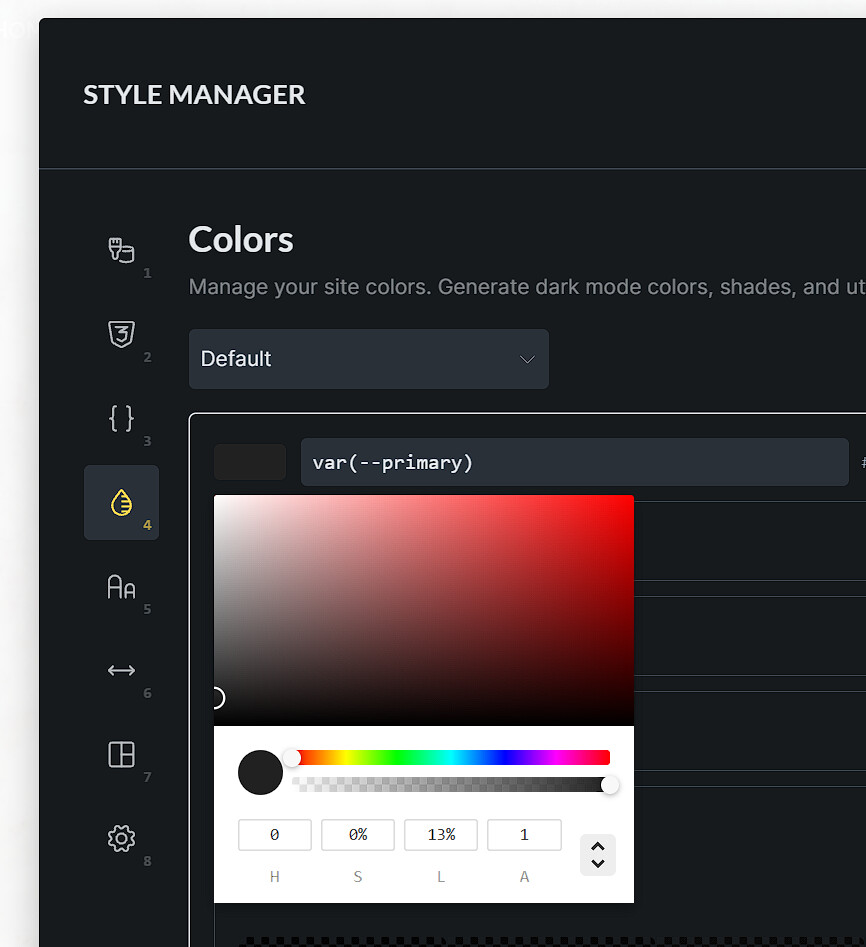Expand the Default palette dropdown

coord(368,359)
